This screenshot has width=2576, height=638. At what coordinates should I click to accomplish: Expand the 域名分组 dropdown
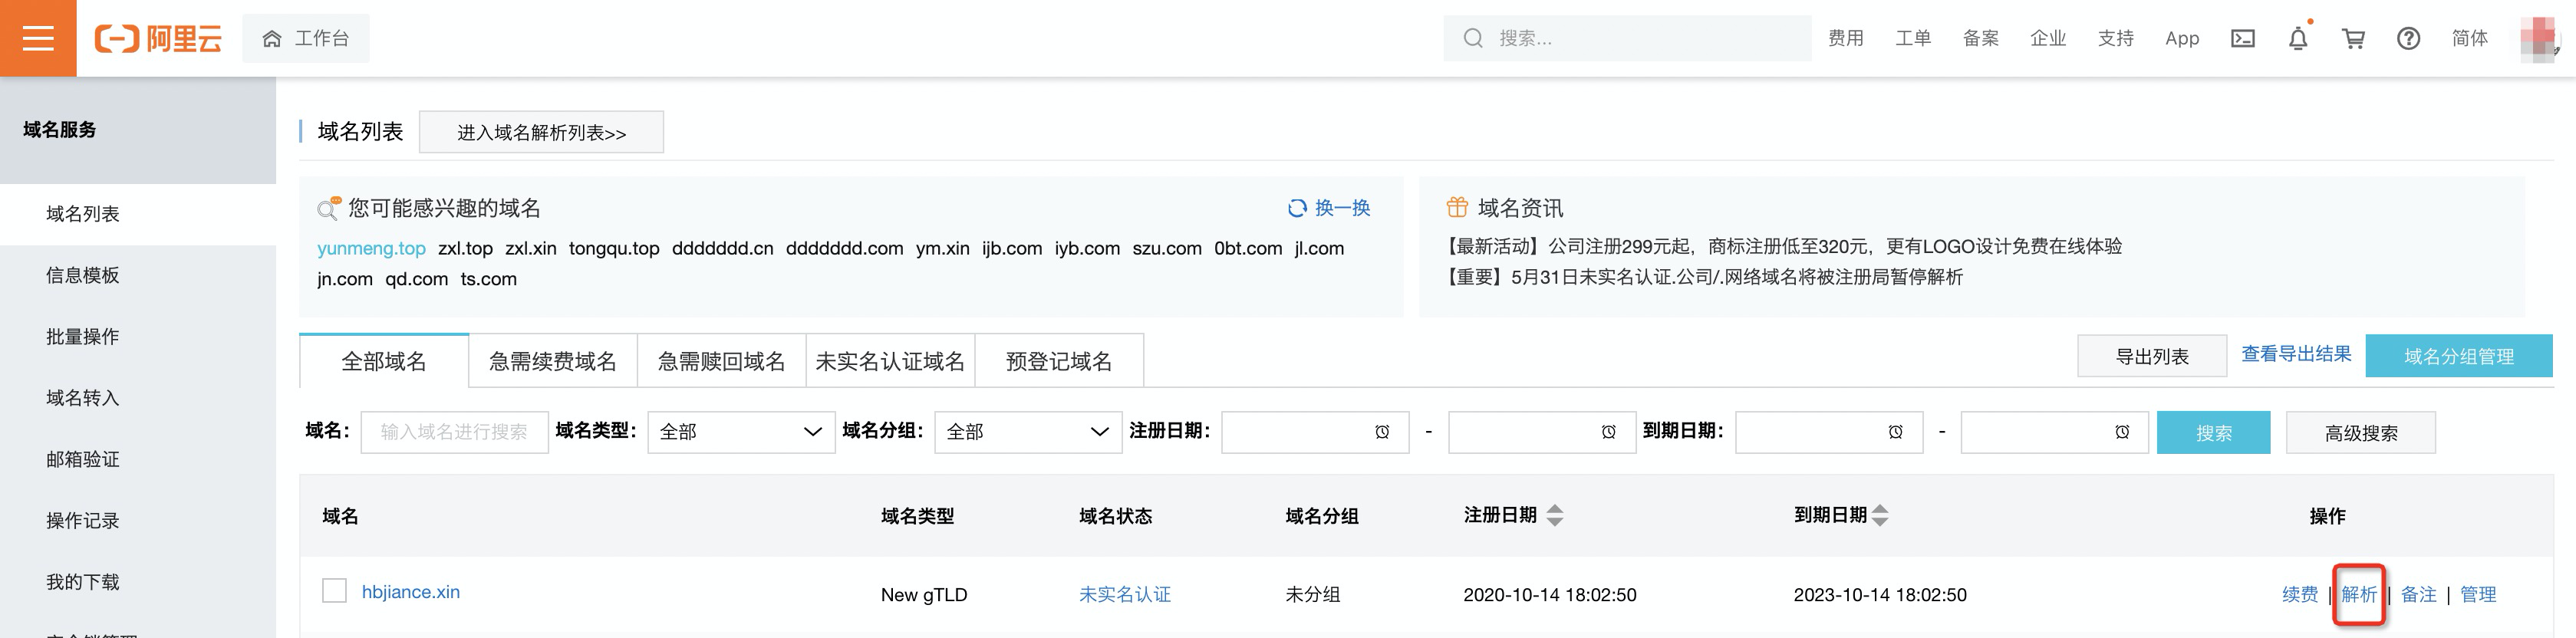pos(1028,432)
